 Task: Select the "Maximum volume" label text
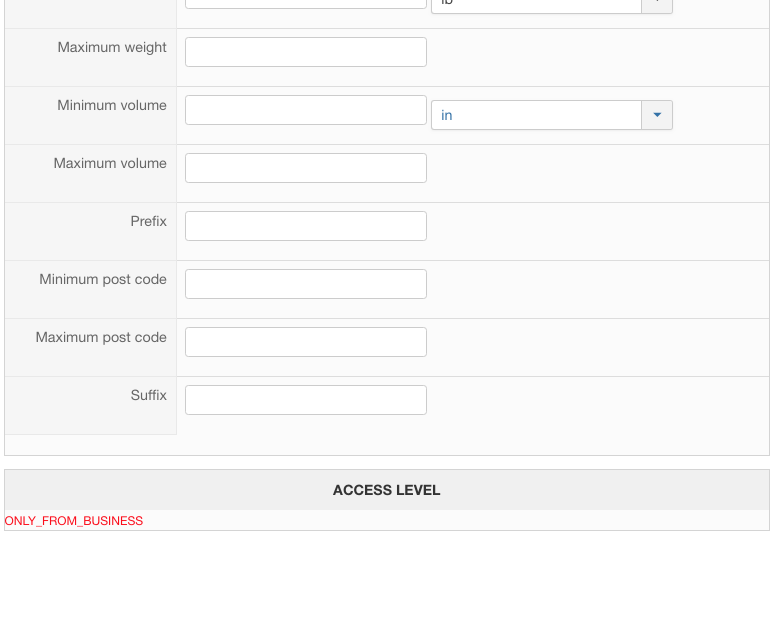[110, 163]
